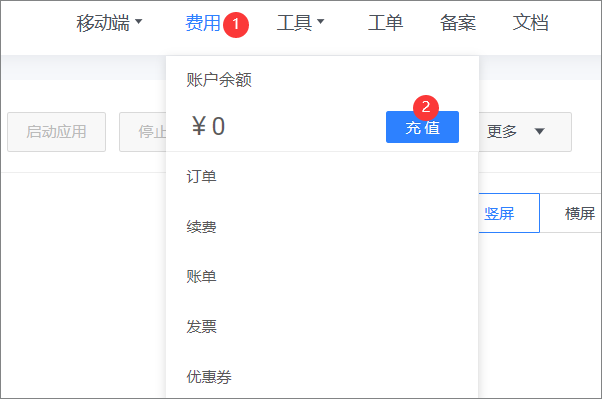Open the 费用 menu in the top navigation
Screen dimensions: 602x399
[x=203, y=23]
